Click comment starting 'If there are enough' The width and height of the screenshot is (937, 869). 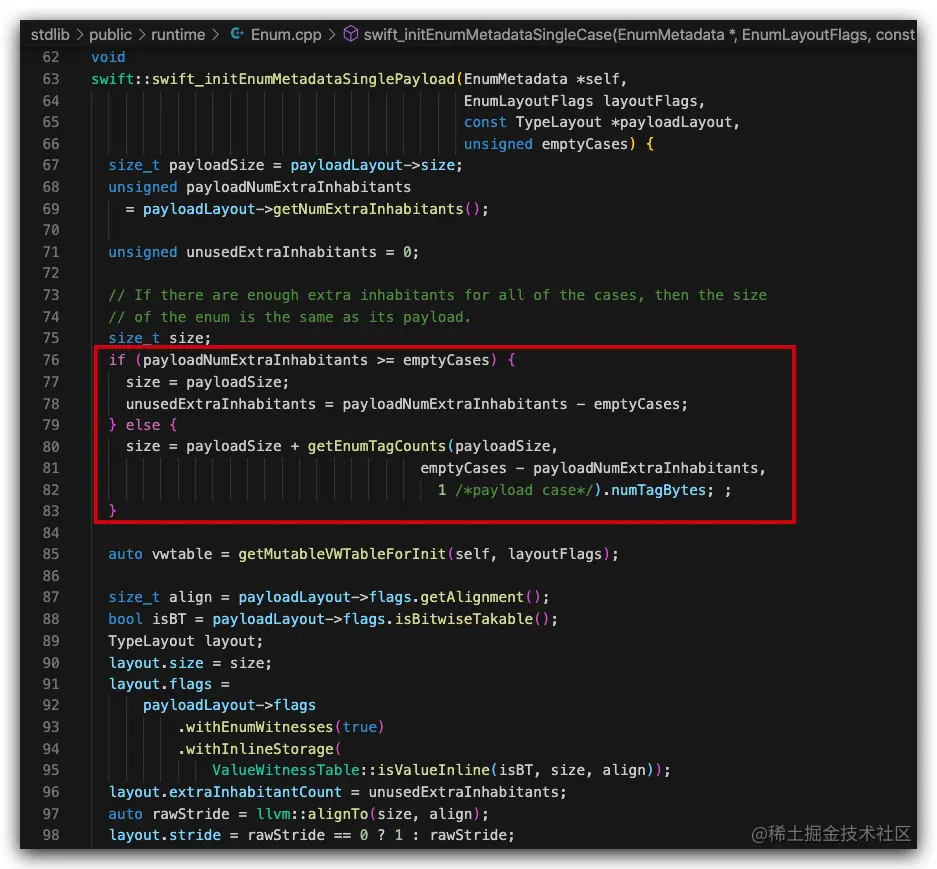437,295
